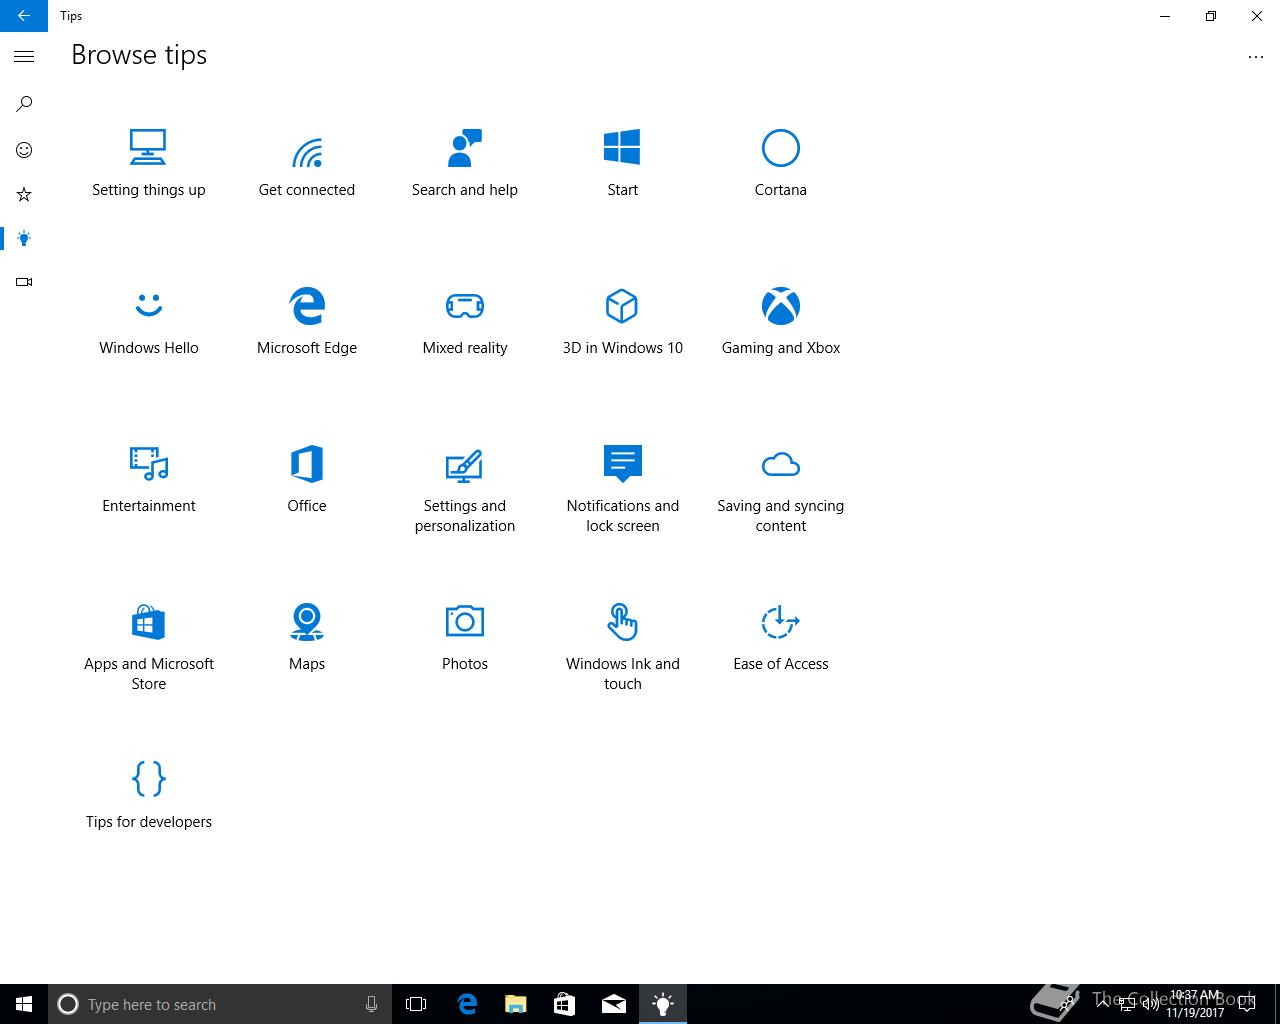Go back with the title bar arrow
The image size is (1280, 1024).
click(24, 16)
